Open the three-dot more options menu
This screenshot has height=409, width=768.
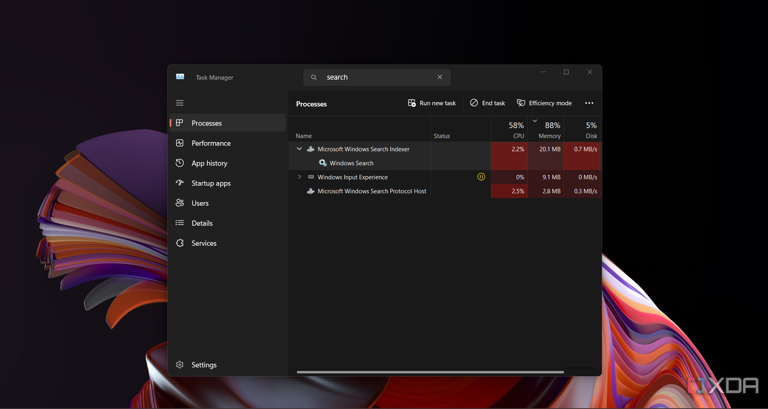pyautogui.click(x=589, y=103)
